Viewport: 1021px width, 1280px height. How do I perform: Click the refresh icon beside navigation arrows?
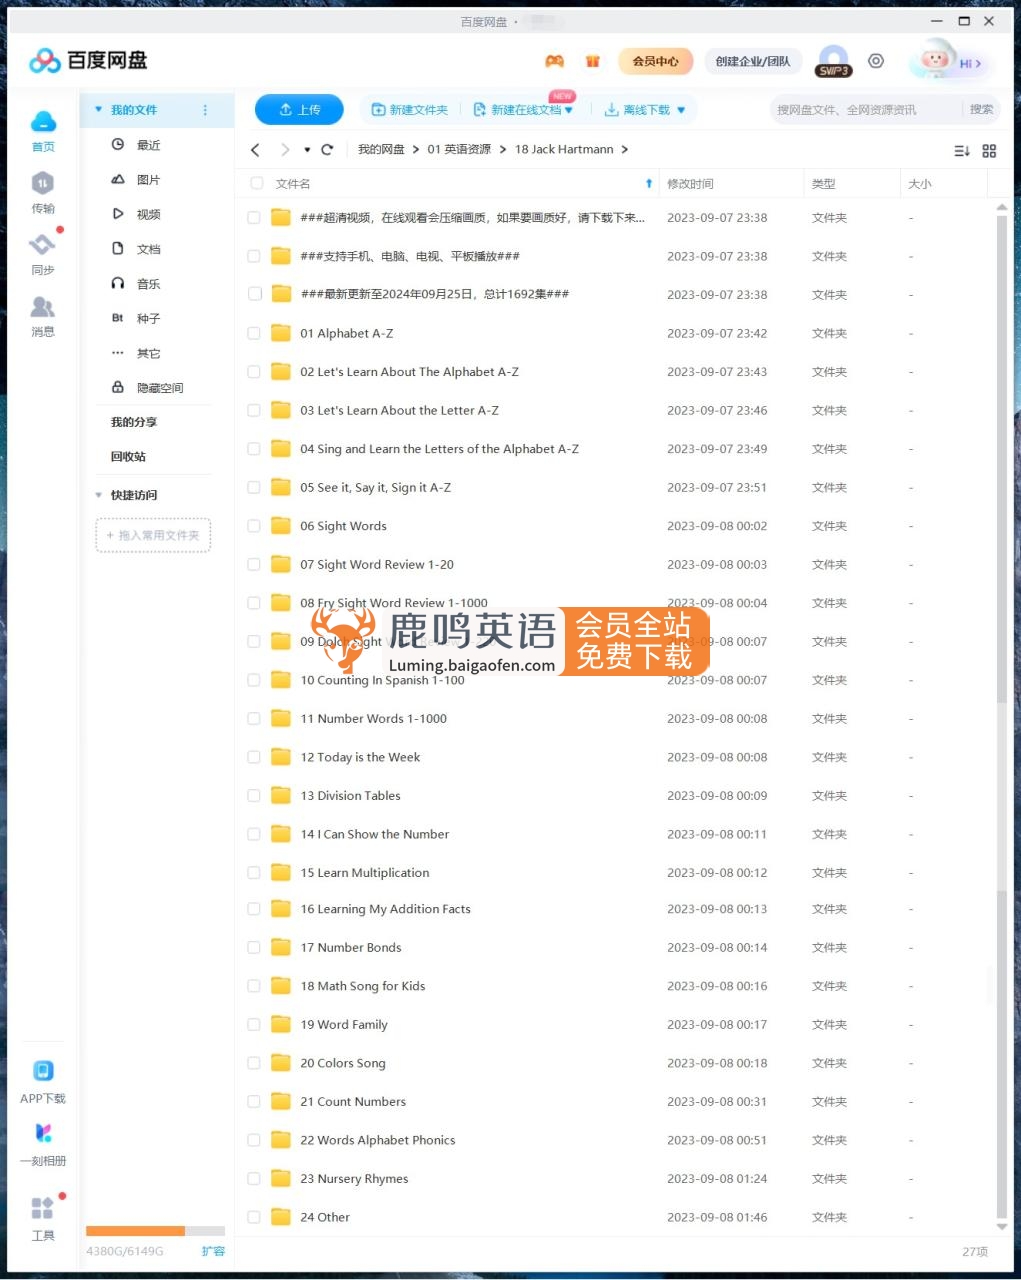click(x=327, y=150)
